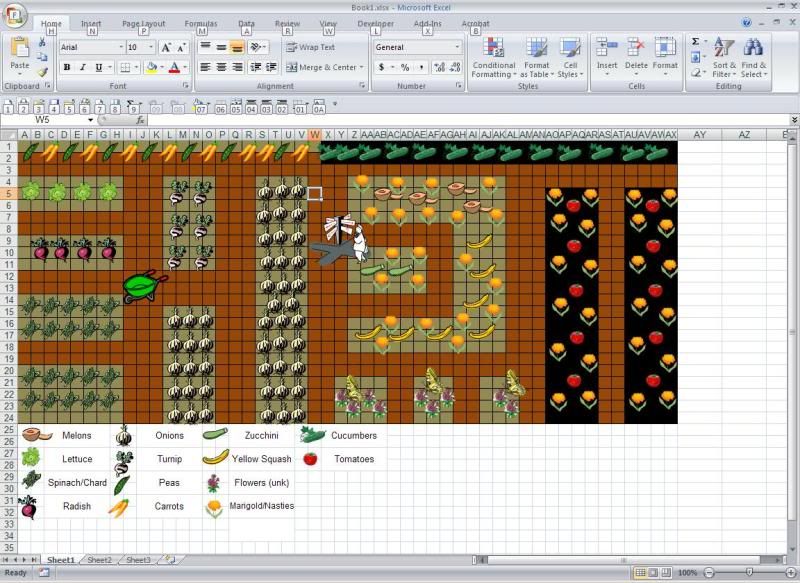The image size is (800, 583).
Task: Decrease font size with Shrink Font
Action: 181,47
